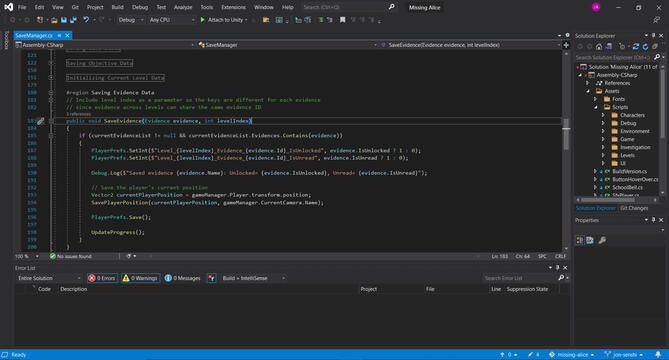Open the Debug configuration dropdown
Viewport: 669px width, 360px height.
point(131,20)
